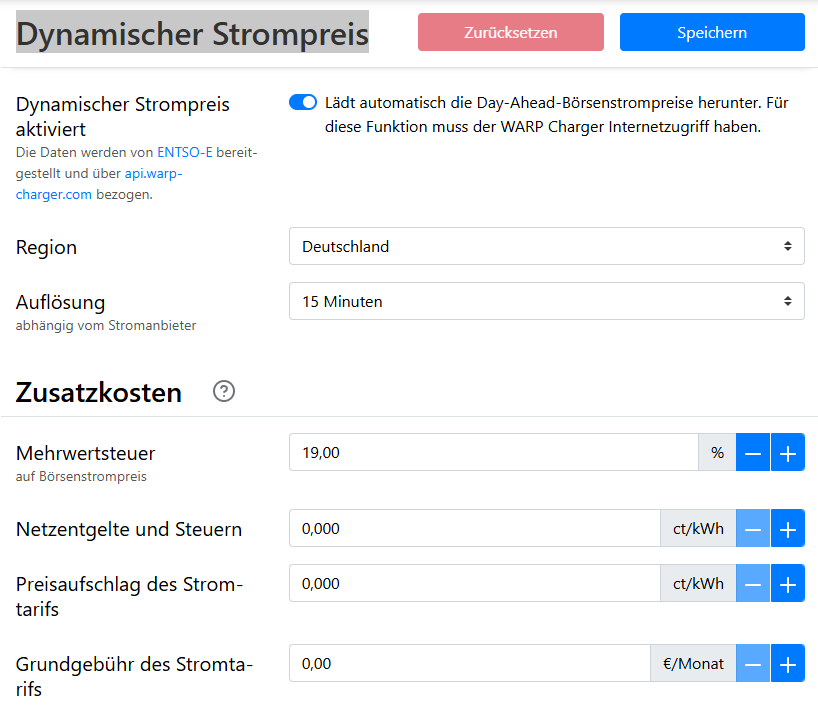Click the Grundgebühr des Stromtarifs input field
The width and height of the screenshot is (818, 708).
click(x=470, y=663)
